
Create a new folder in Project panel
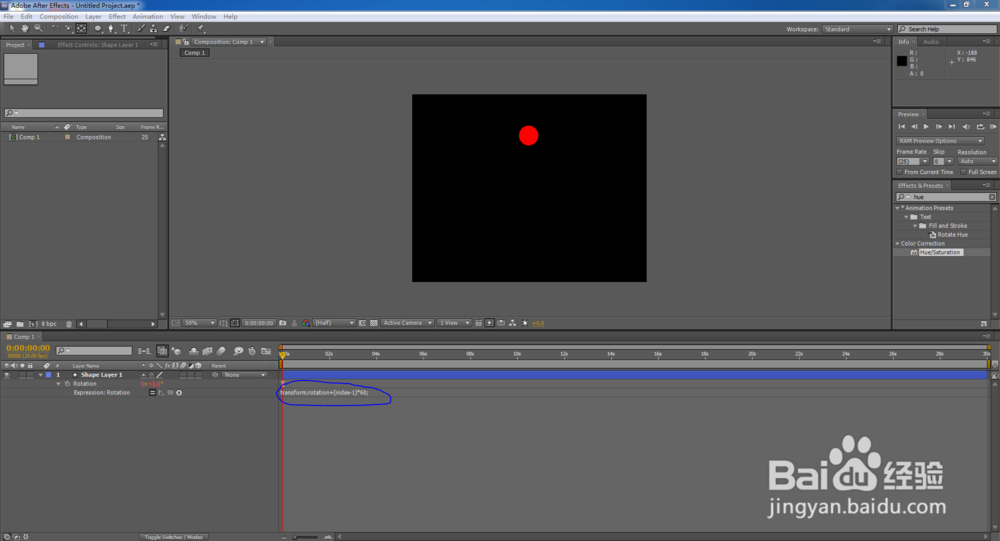coord(20,324)
